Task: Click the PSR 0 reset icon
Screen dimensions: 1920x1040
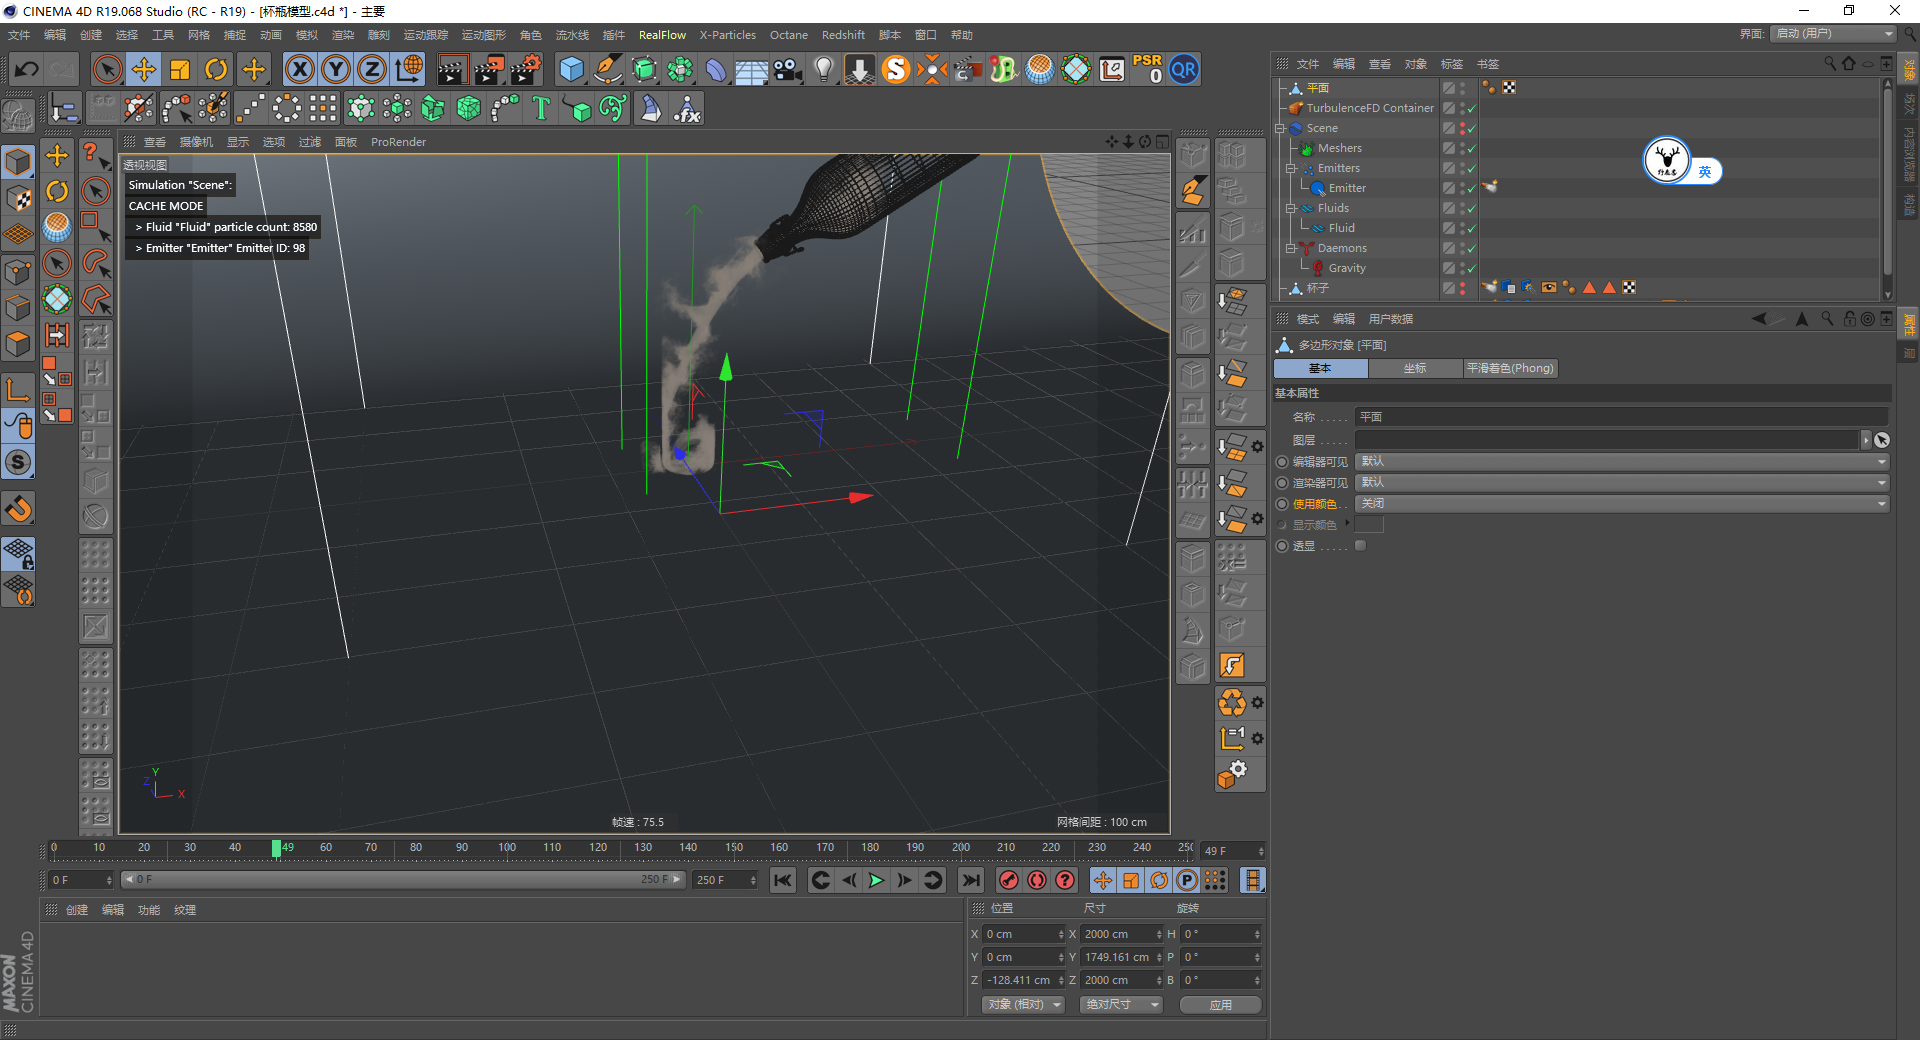Action: pos(1147,69)
